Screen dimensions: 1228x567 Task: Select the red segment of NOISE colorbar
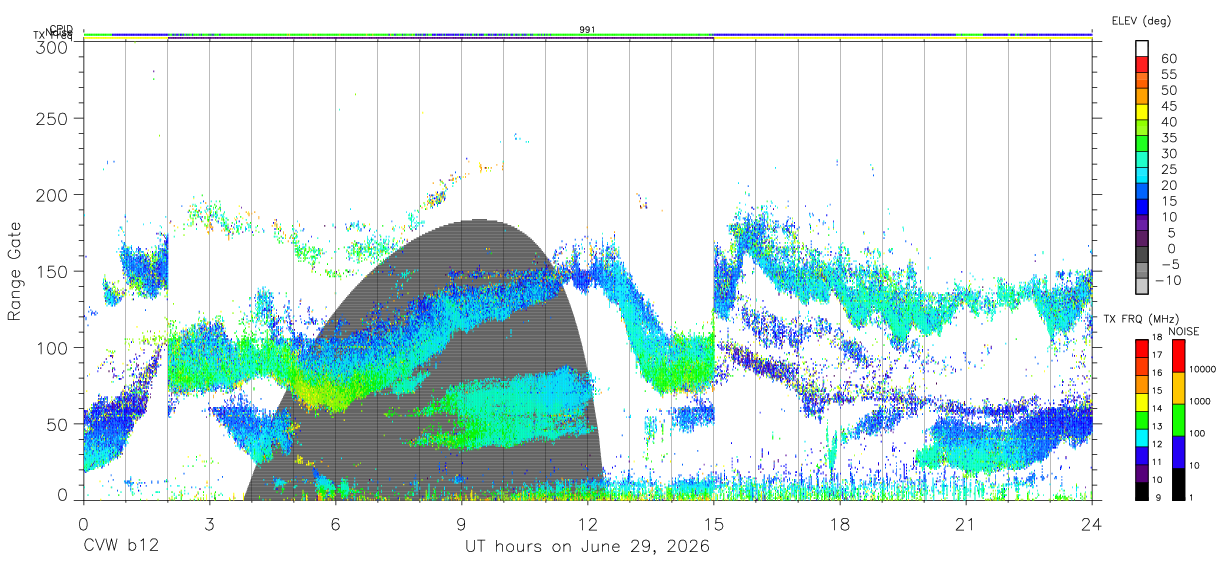(x=1178, y=355)
